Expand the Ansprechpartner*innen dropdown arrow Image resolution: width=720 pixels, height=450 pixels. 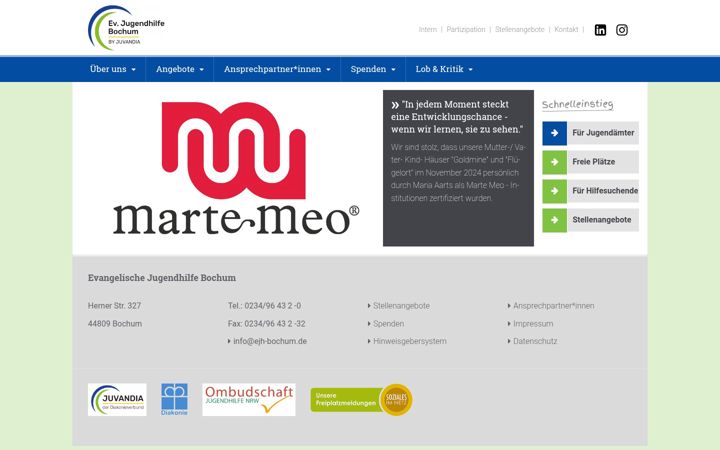[328, 70]
